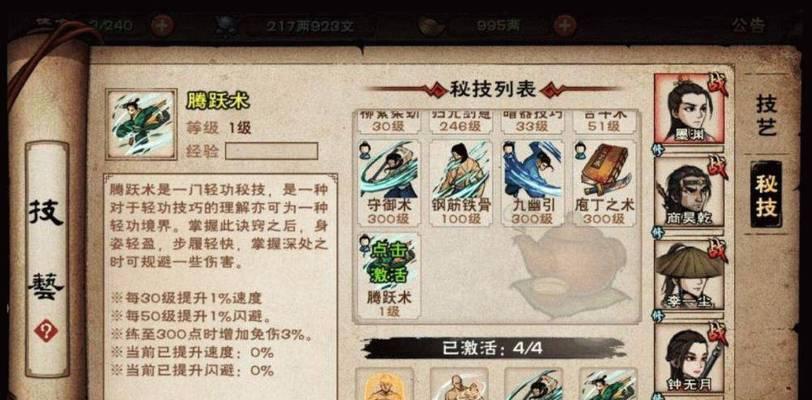The image size is (812, 400).
Task: Select the 钢筋铁骨 skill icon
Action: pyautogui.click(x=461, y=182)
